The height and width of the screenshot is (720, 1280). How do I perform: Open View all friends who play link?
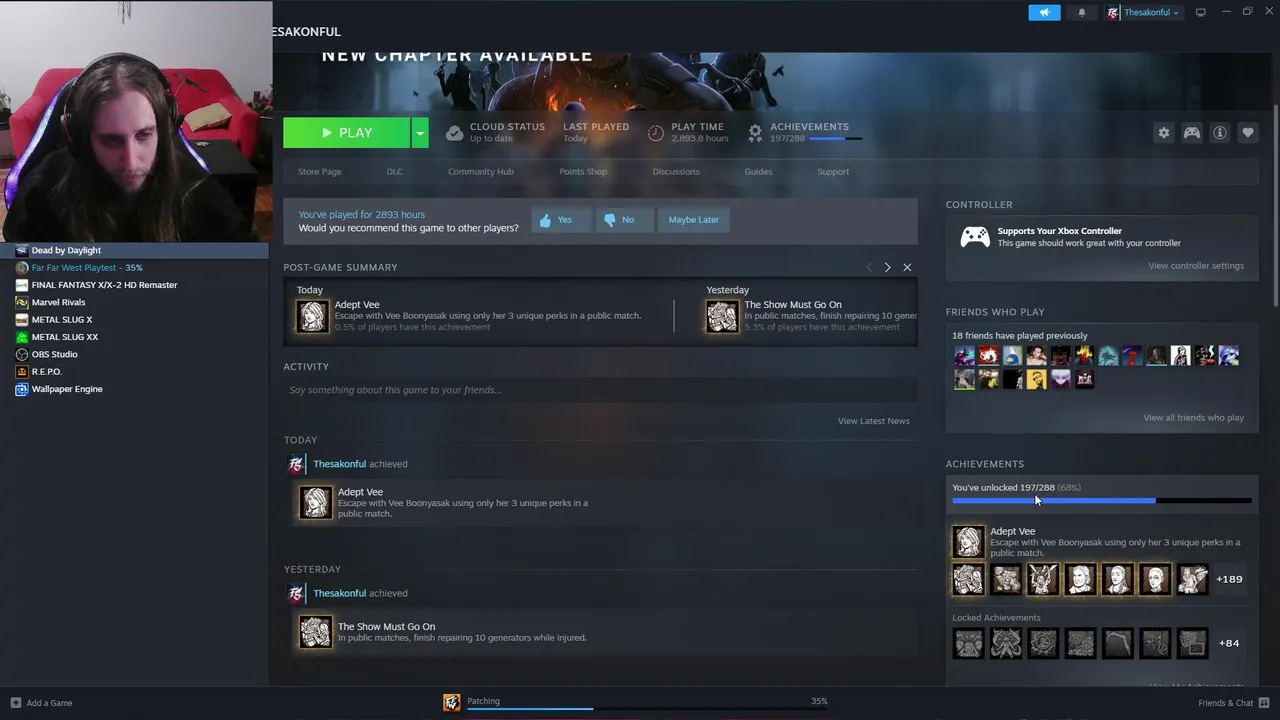pos(1194,418)
